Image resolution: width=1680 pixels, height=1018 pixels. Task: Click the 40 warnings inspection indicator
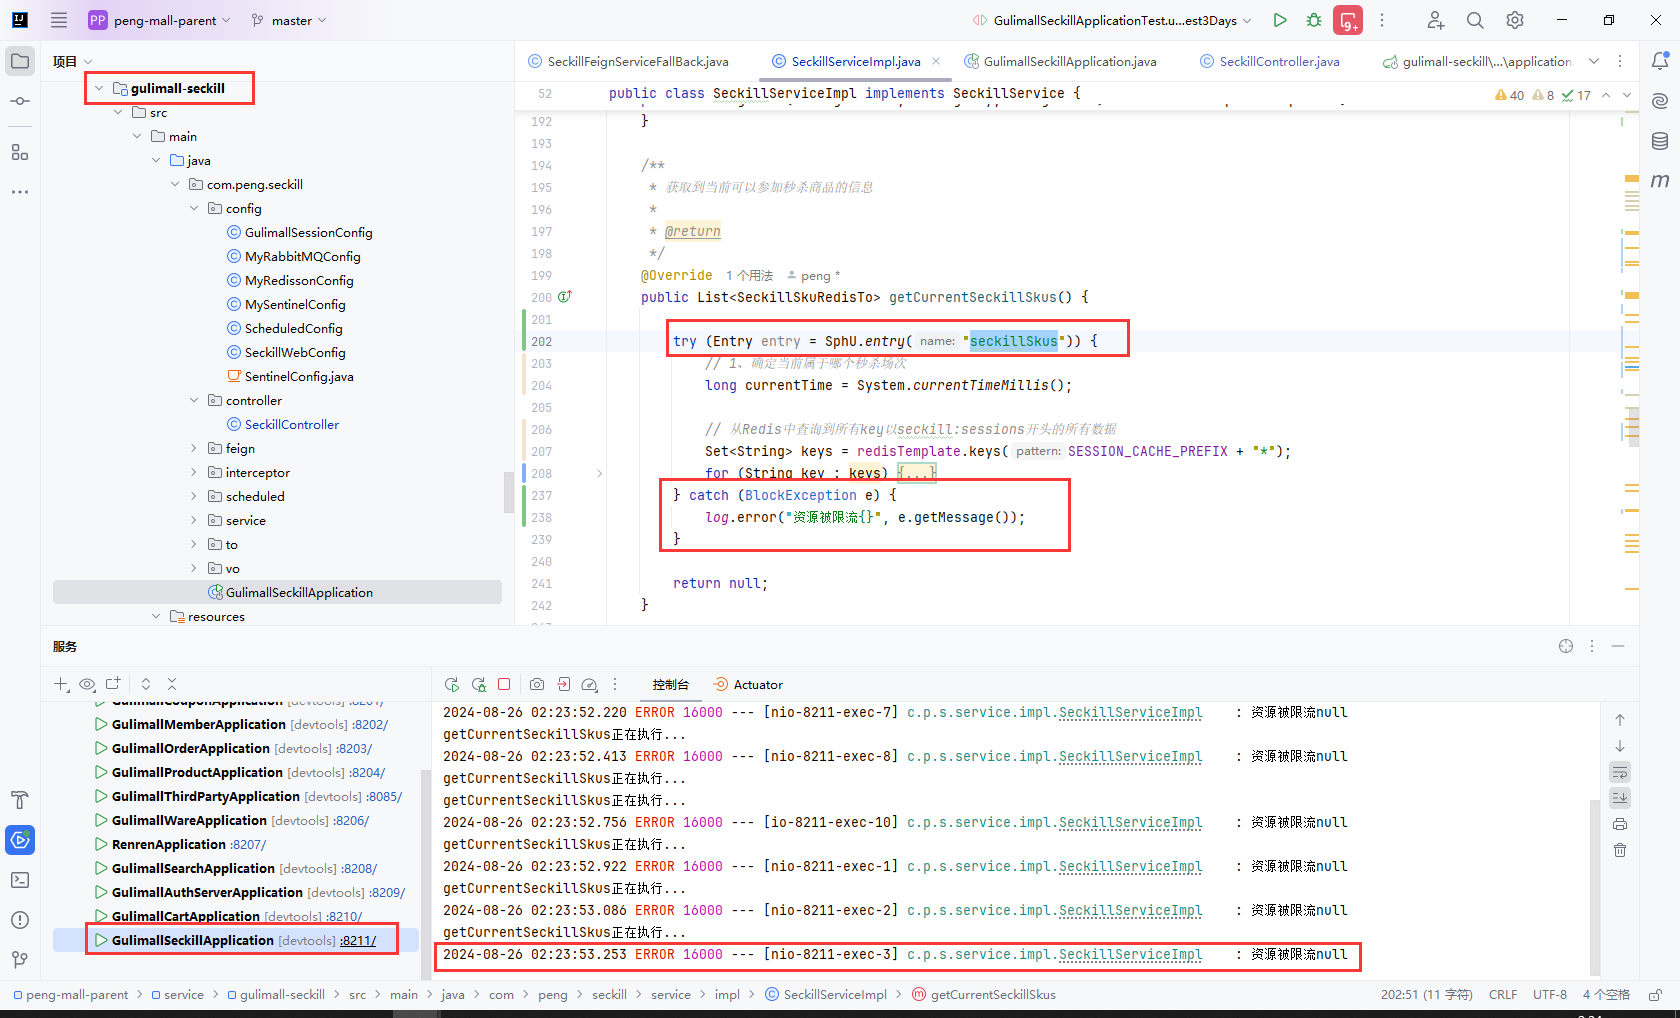pos(1510,95)
